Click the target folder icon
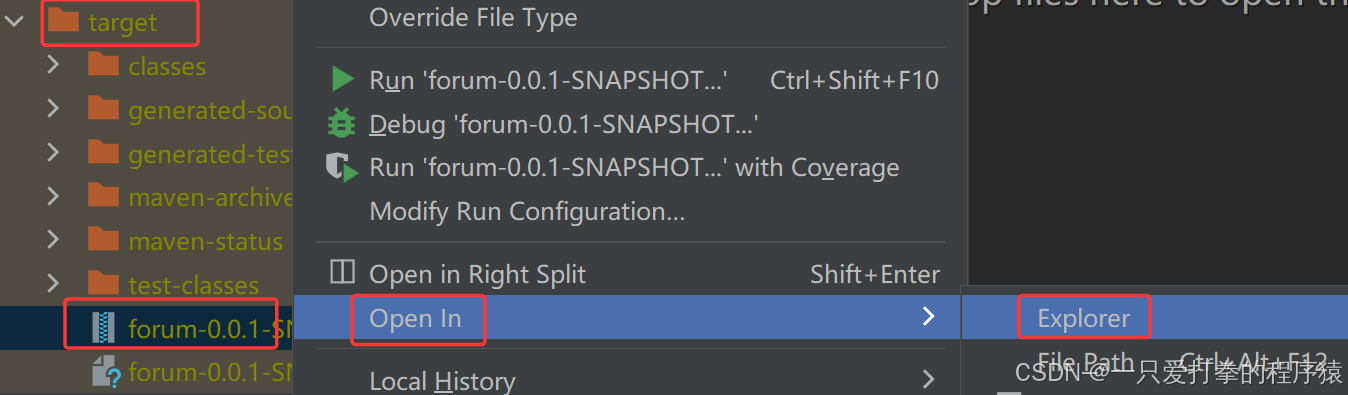The image size is (1348, 395). click(x=64, y=21)
